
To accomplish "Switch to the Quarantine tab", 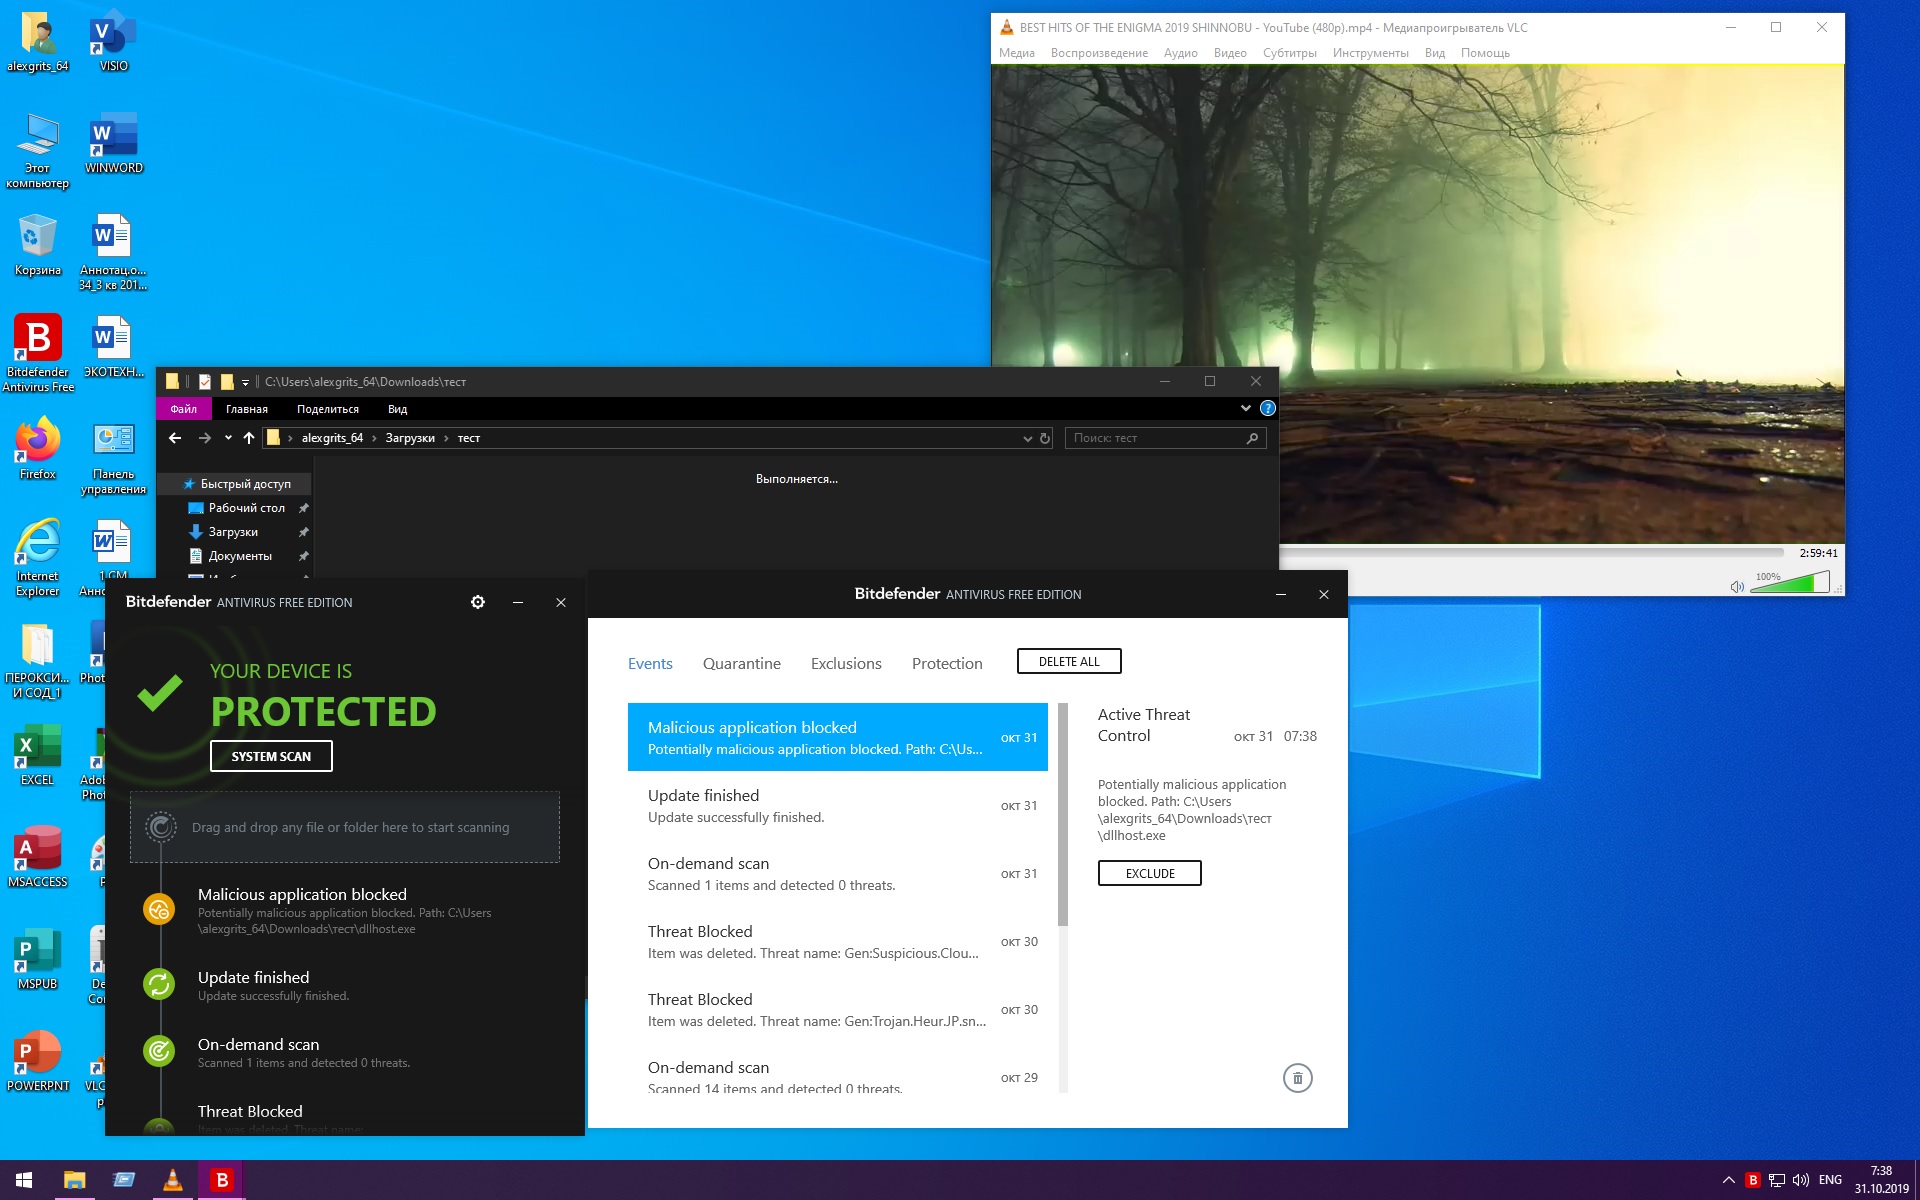I will (x=741, y=664).
